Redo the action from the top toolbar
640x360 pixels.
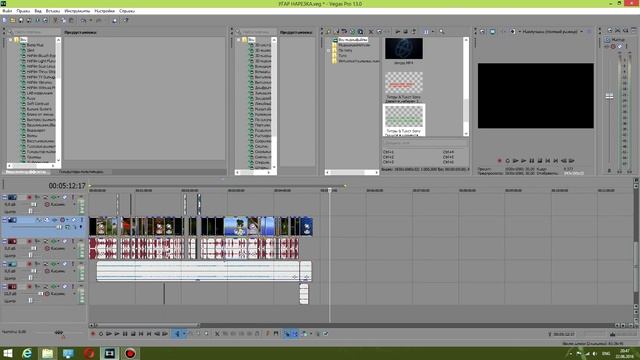98,20
